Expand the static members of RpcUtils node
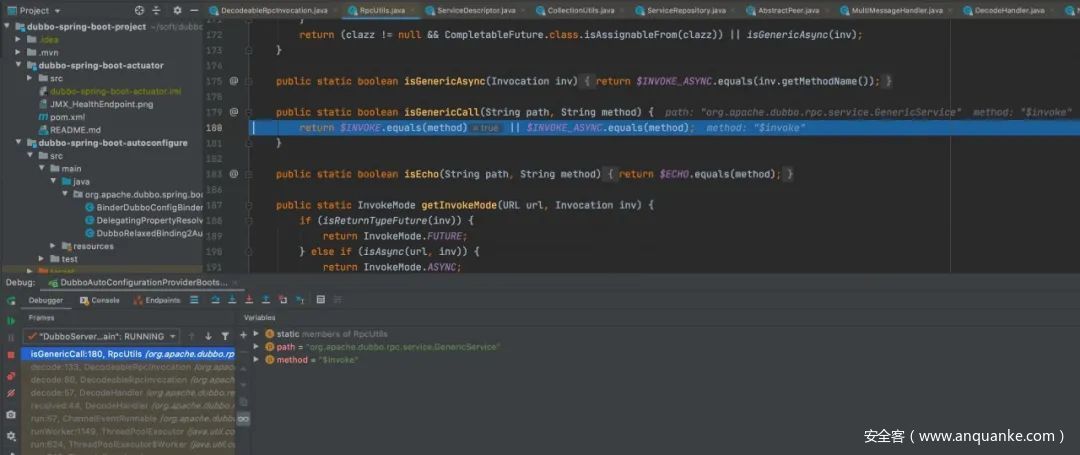This screenshot has height=455, width=1080. click(256, 333)
